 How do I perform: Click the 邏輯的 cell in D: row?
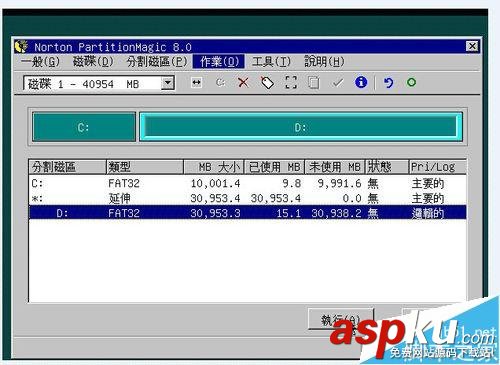point(428,213)
